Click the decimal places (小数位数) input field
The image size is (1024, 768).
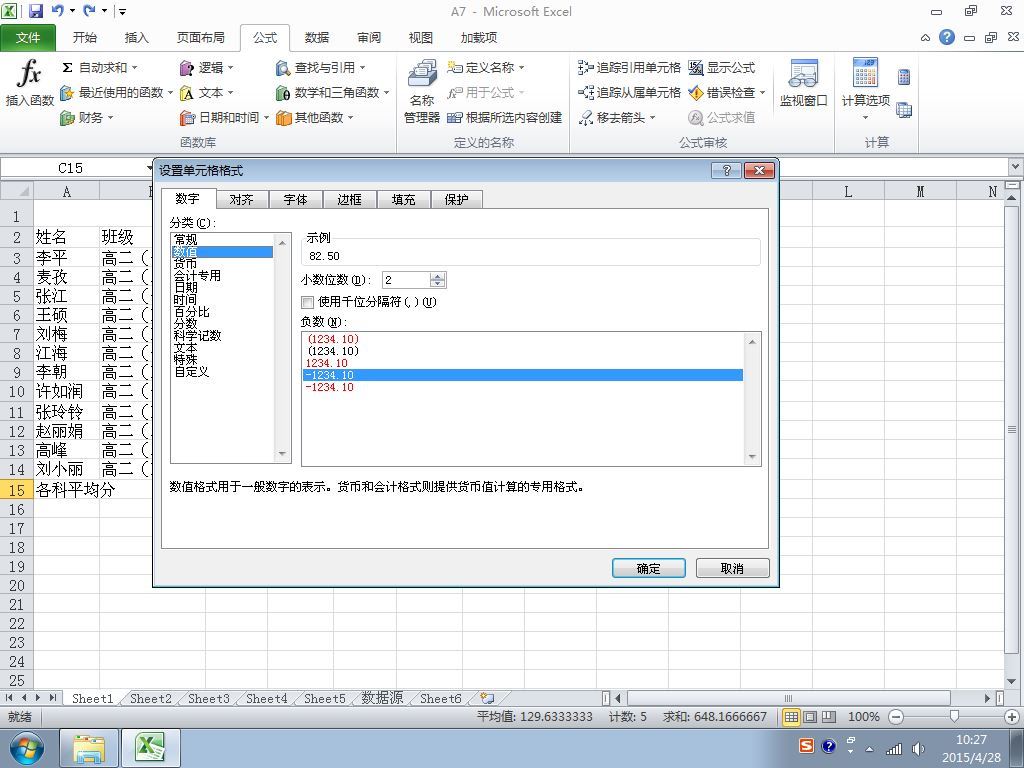pyautogui.click(x=406, y=280)
